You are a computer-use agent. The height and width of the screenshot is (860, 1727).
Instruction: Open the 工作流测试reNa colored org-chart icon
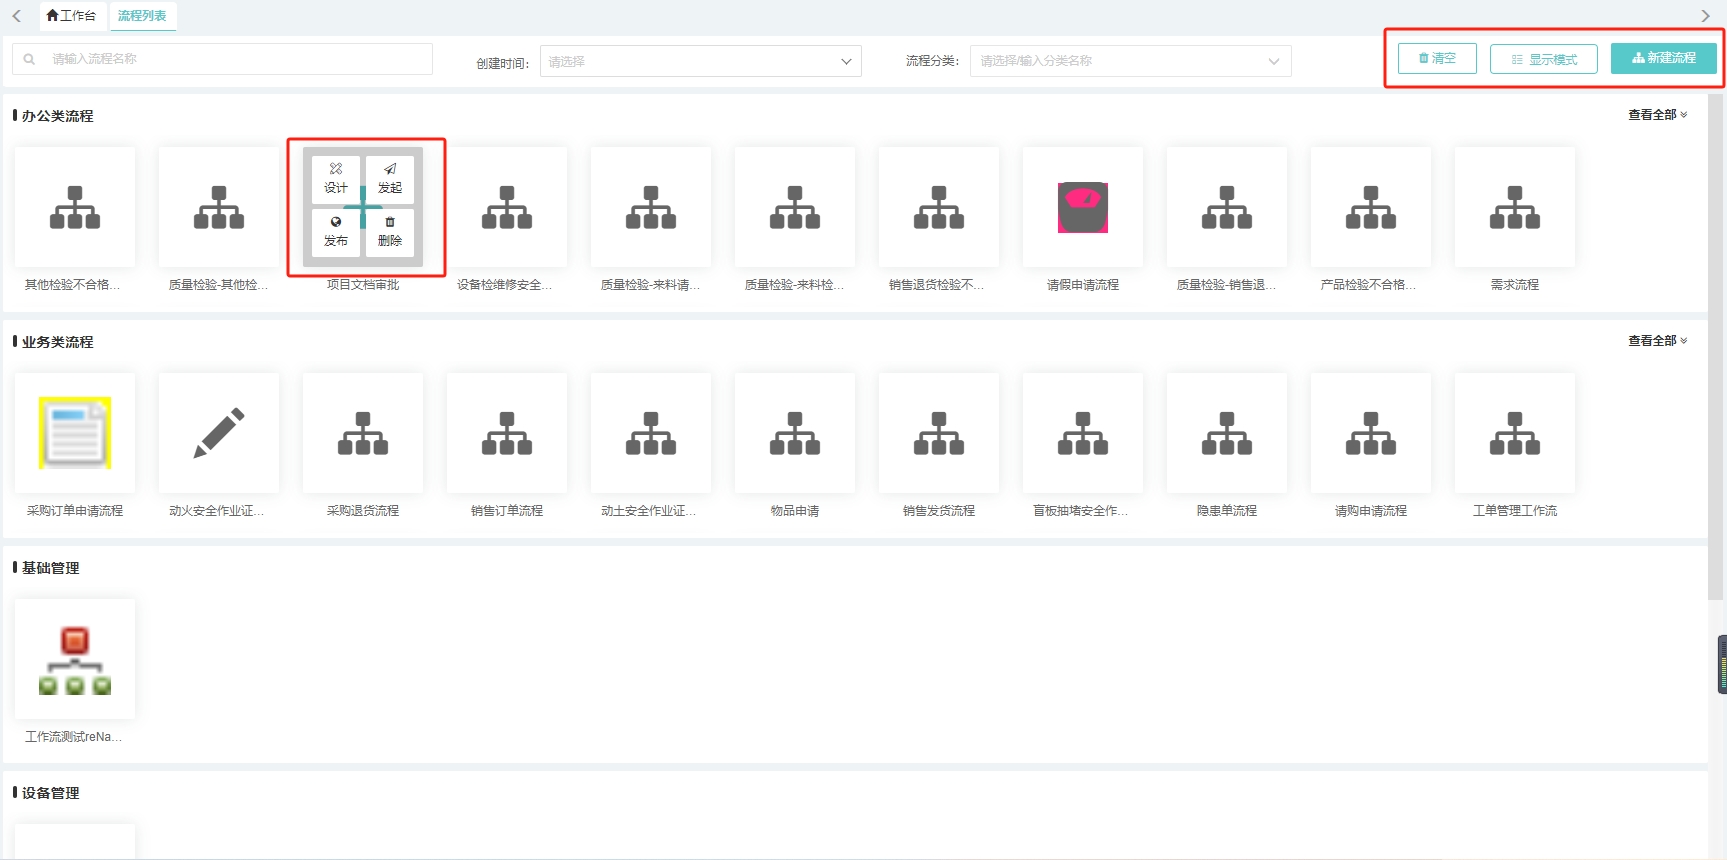75,660
